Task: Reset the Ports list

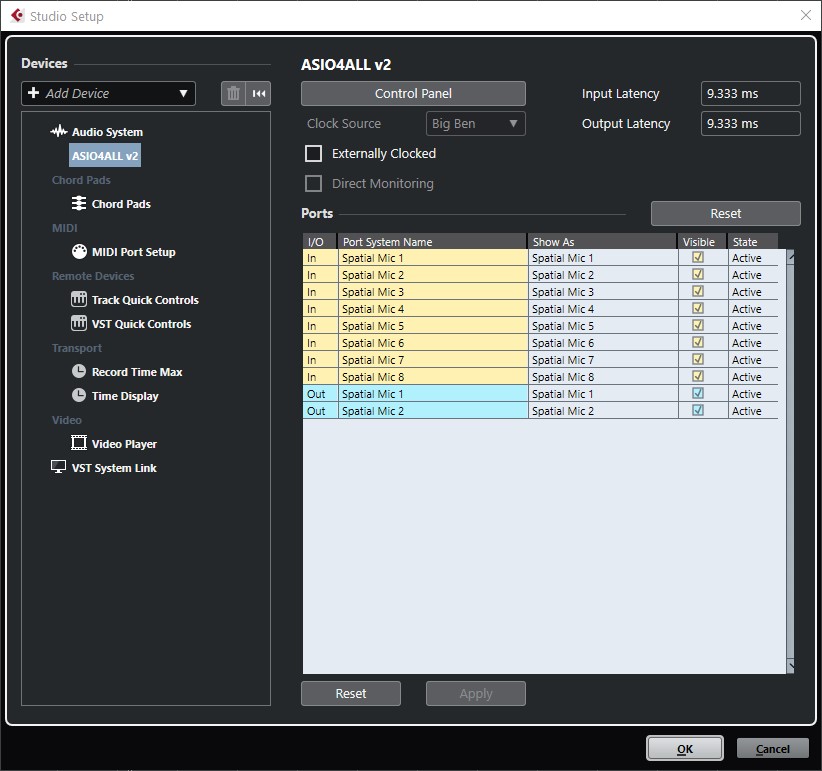Action: pos(725,213)
